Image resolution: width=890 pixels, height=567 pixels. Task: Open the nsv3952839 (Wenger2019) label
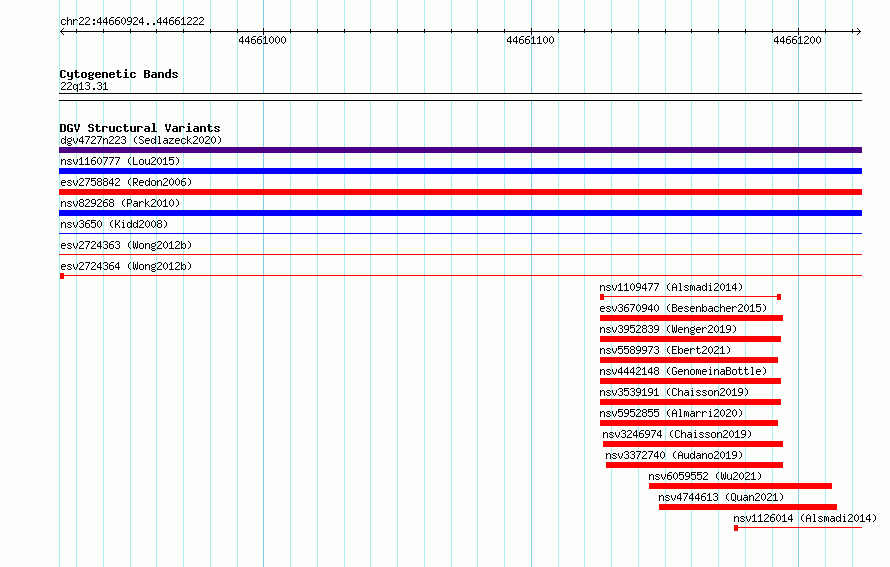(x=668, y=329)
